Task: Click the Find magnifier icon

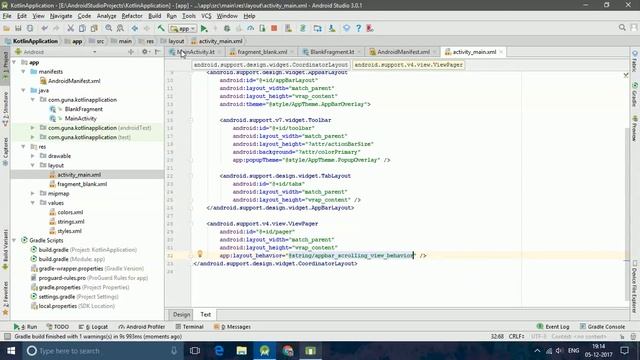Action: 109,28
